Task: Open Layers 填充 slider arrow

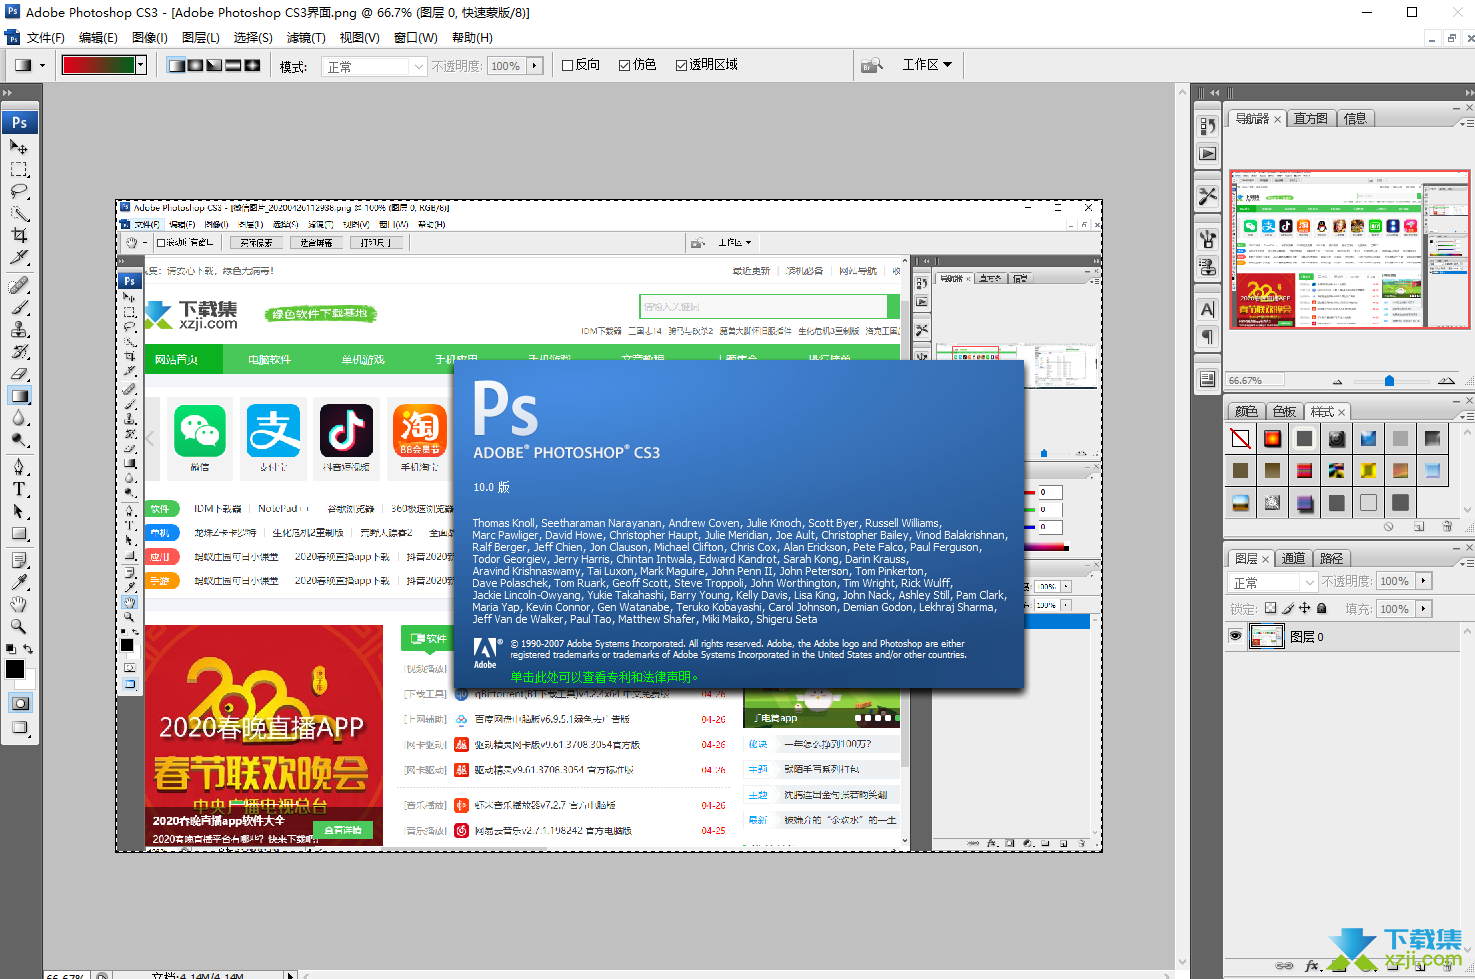Action: click(1424, 608)
